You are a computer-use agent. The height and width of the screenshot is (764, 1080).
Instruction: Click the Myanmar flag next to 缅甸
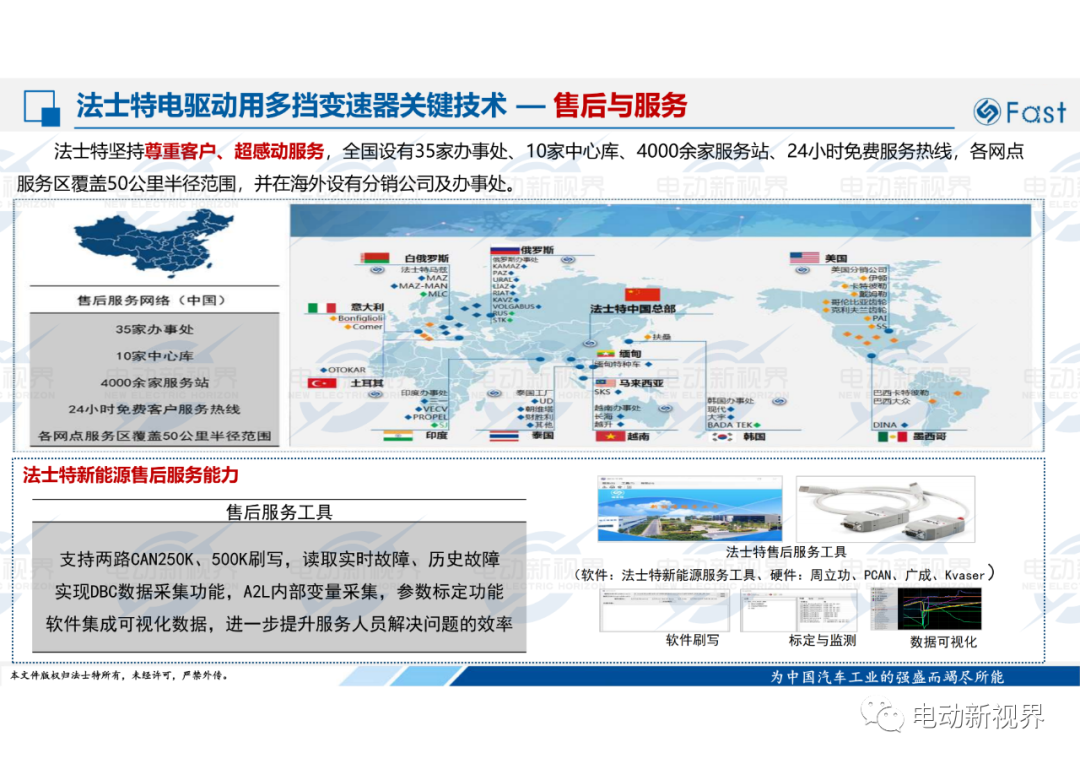click(x=605, y=353)
